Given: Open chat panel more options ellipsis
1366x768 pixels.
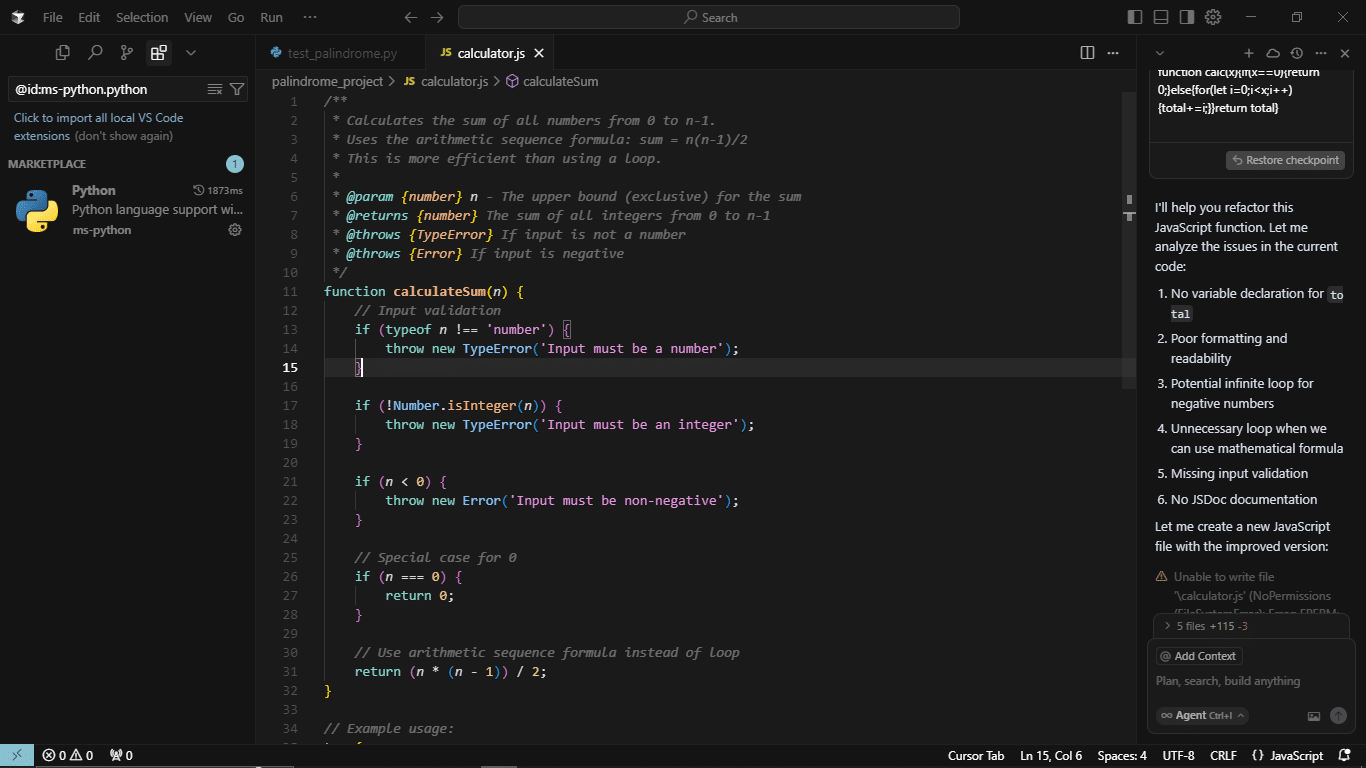Looking at the screenshot, I should (1321, 53).
